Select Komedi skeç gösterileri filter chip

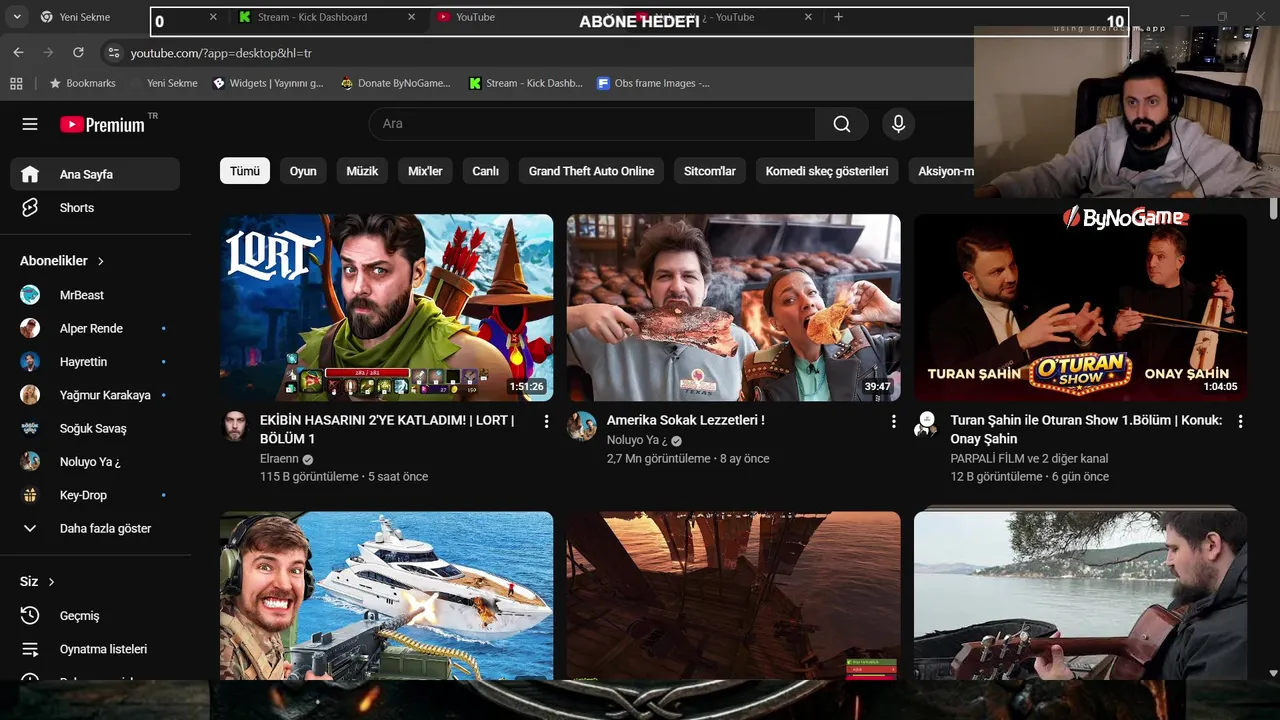[827, 171]
